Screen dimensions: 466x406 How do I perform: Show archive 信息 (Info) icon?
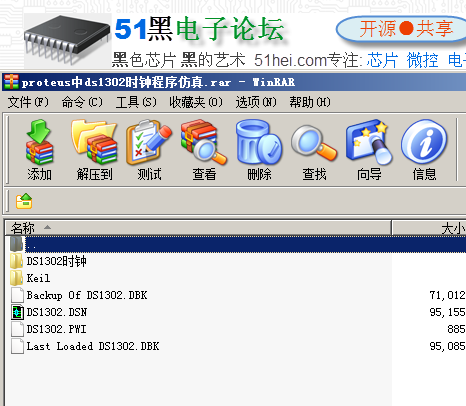pyautogui.click(x=424, y=150)
